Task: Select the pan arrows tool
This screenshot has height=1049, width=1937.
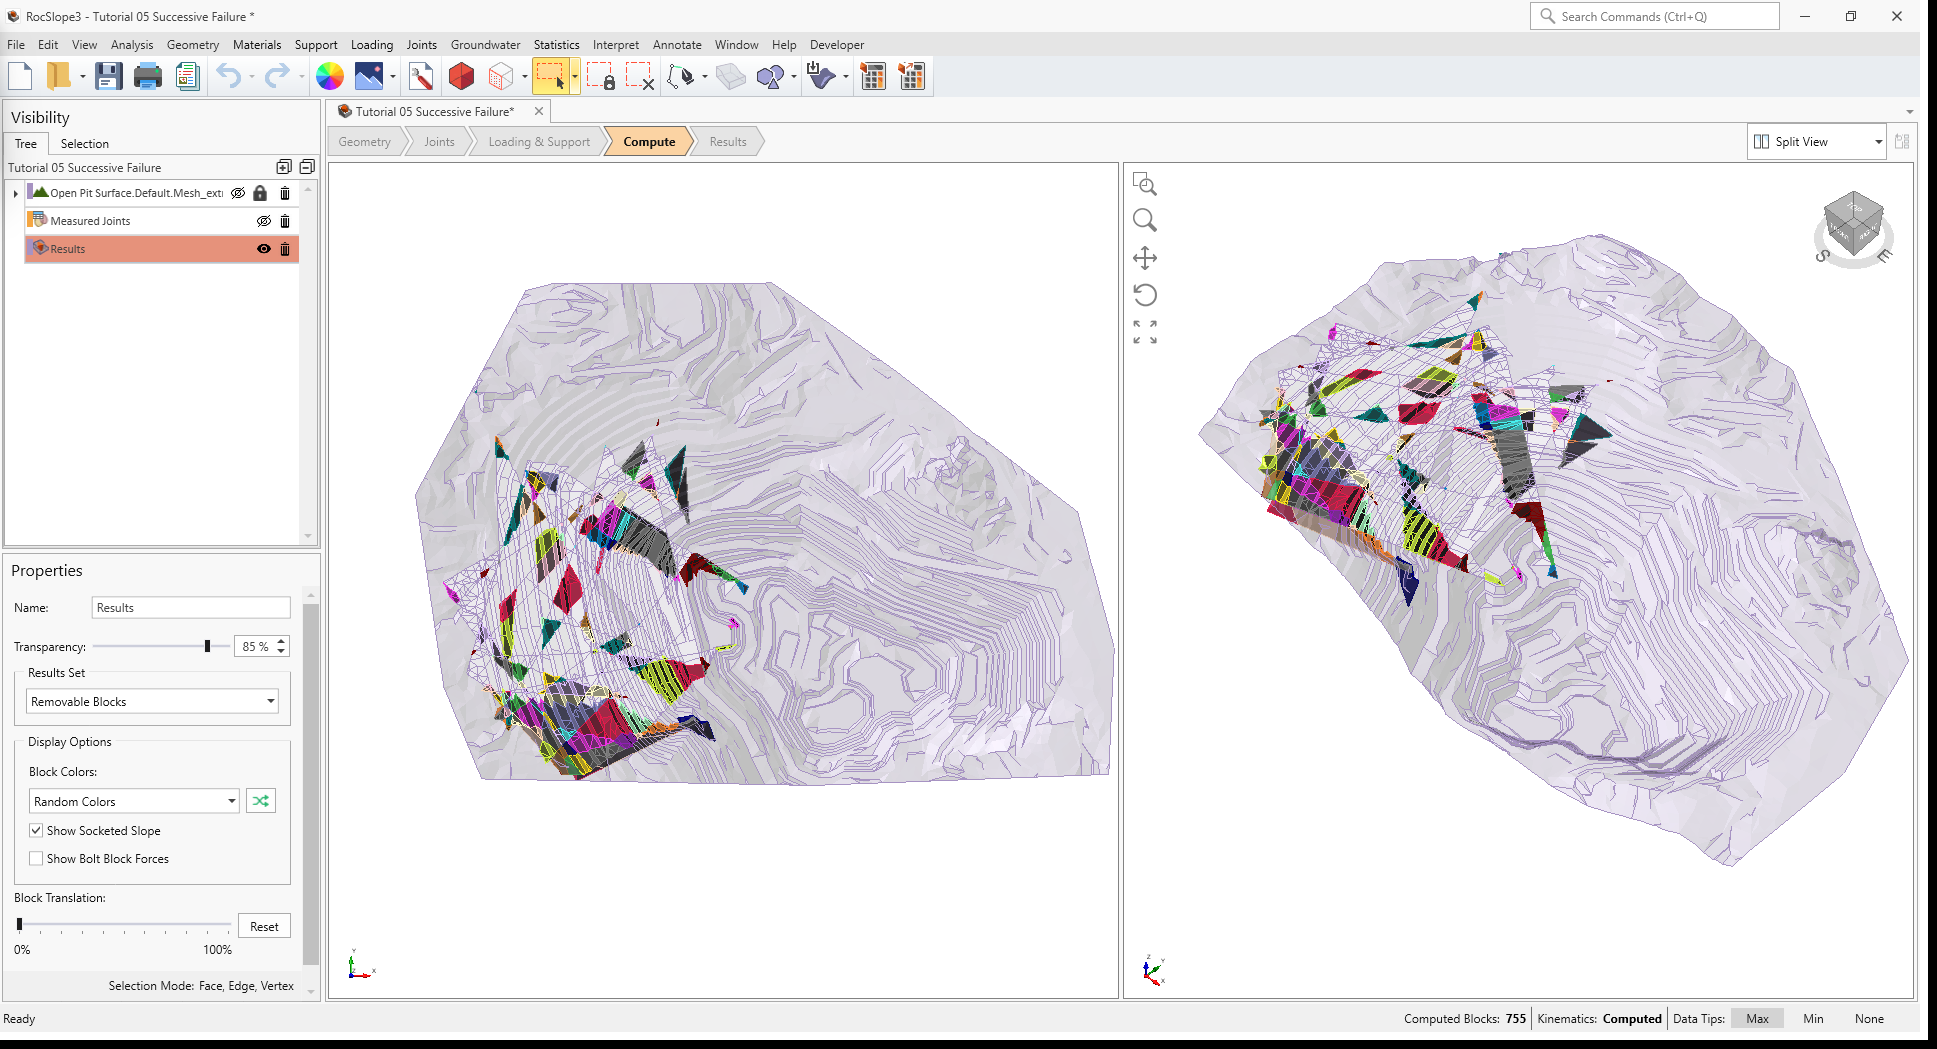Action: tap(1145, 258)
